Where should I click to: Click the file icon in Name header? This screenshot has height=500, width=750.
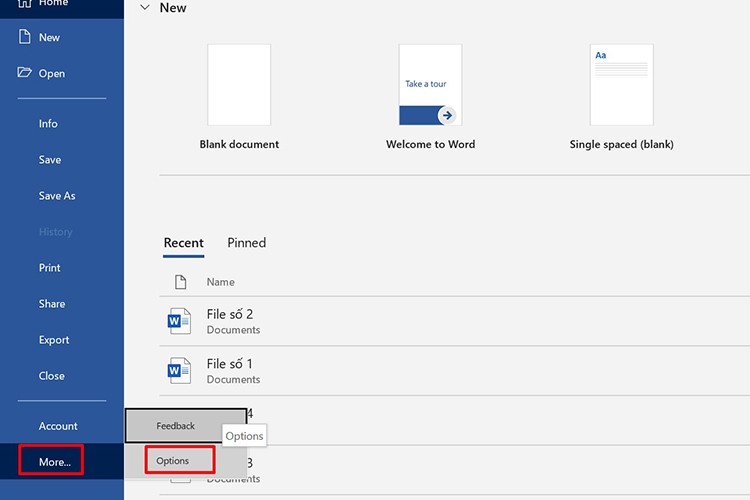(x=180, y=282)
